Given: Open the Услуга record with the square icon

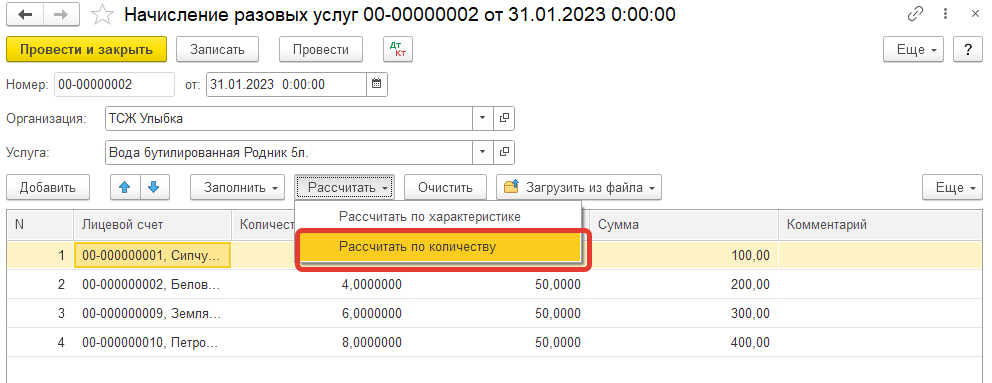Looking at the screenshot, I should pos(504,152).
